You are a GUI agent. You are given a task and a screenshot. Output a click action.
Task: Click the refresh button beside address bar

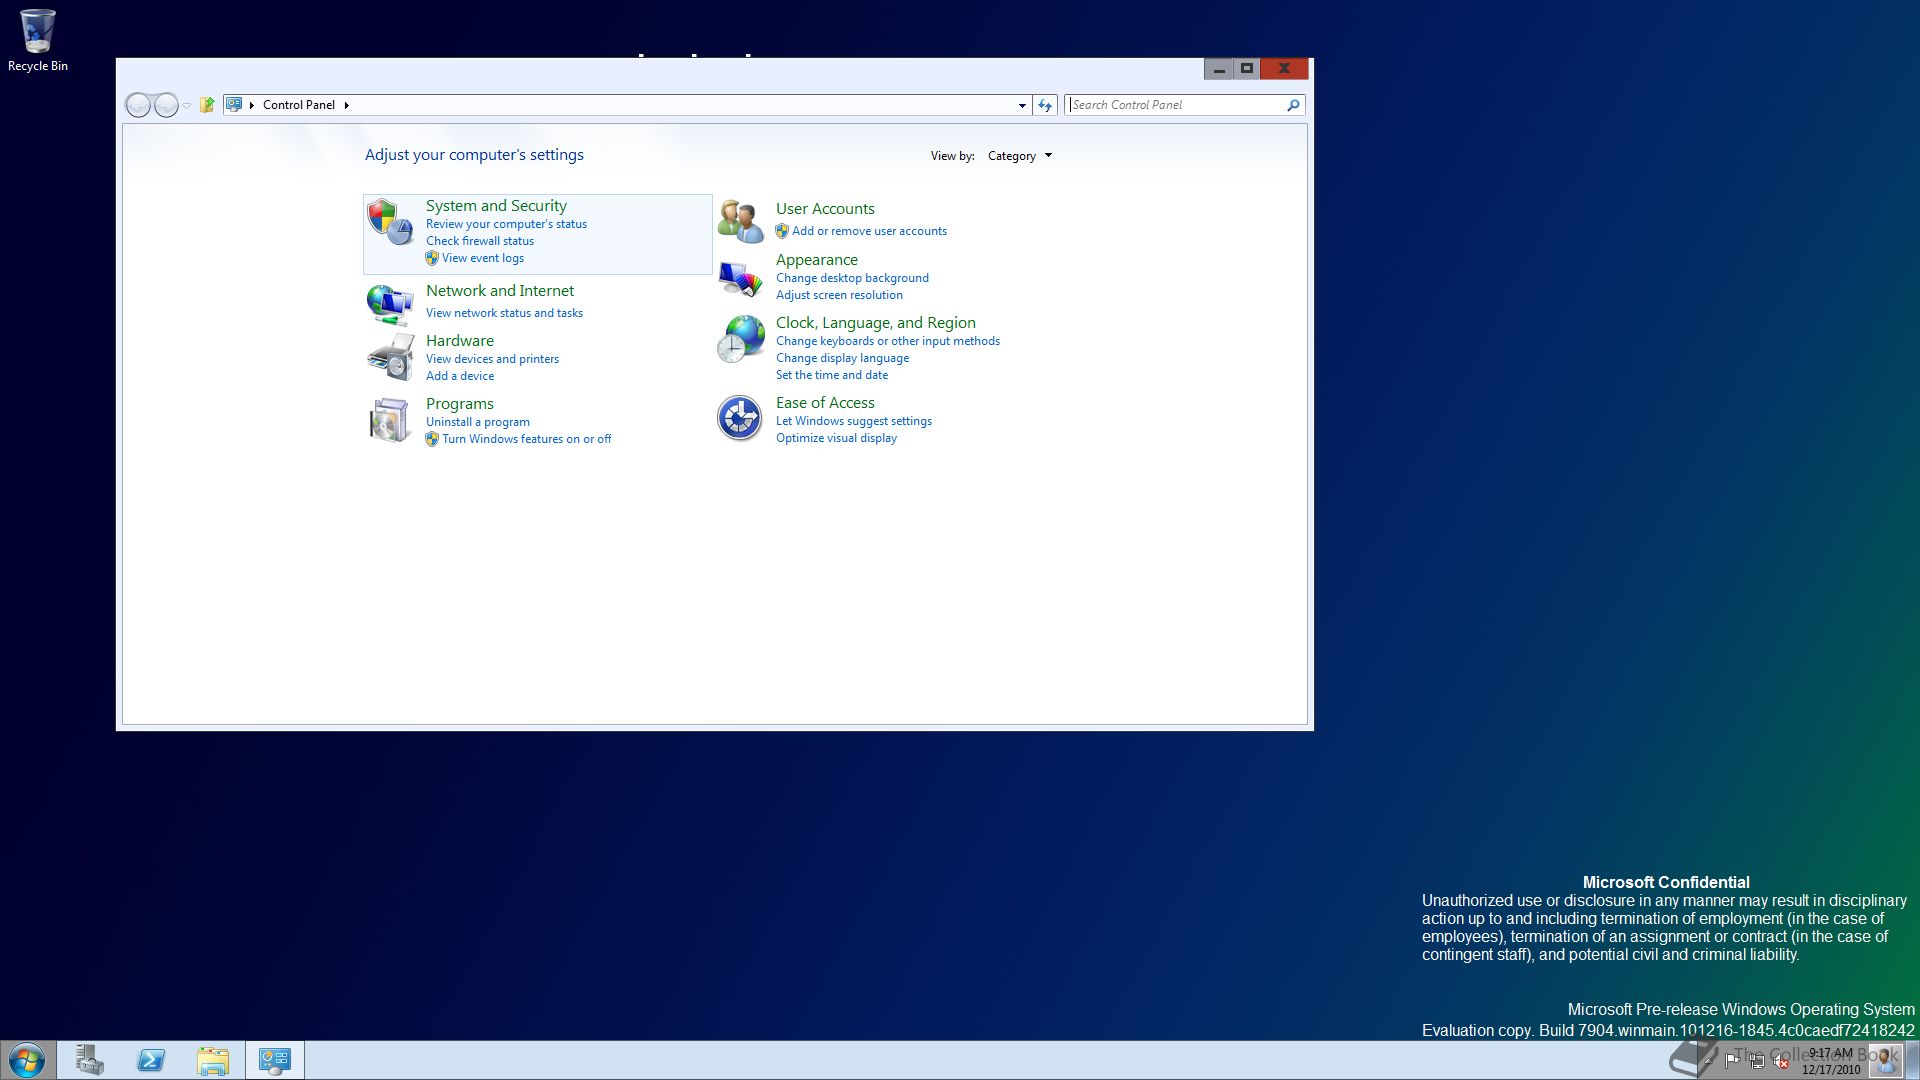point(1045,105)
